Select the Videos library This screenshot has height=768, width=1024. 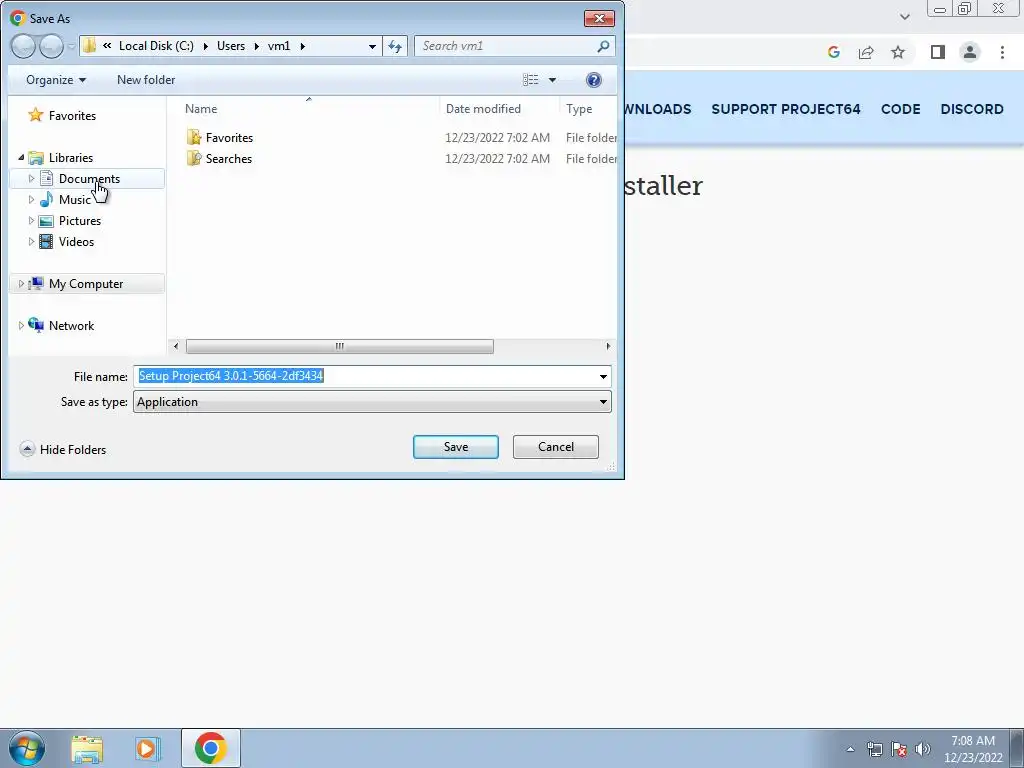coord(76,242)
